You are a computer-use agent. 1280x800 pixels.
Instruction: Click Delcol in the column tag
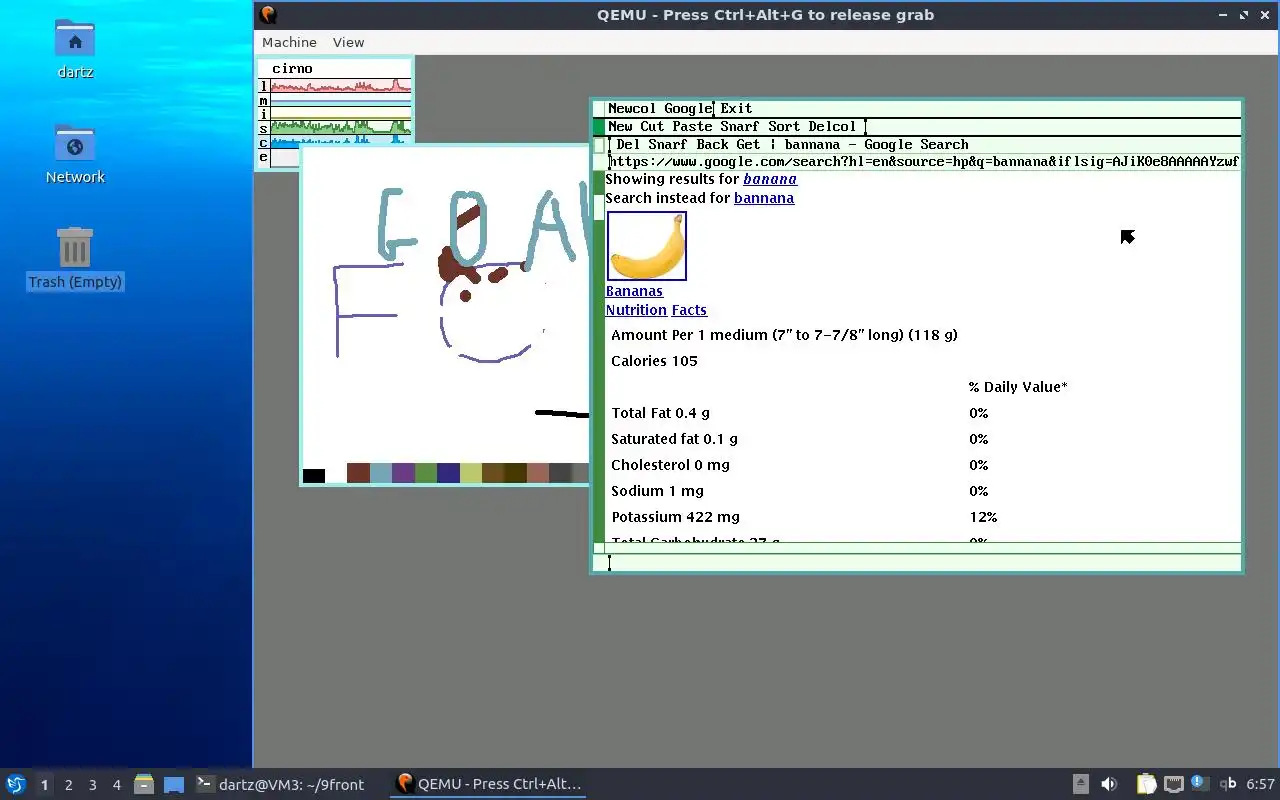pyautogui.click(x=832, y=126)
